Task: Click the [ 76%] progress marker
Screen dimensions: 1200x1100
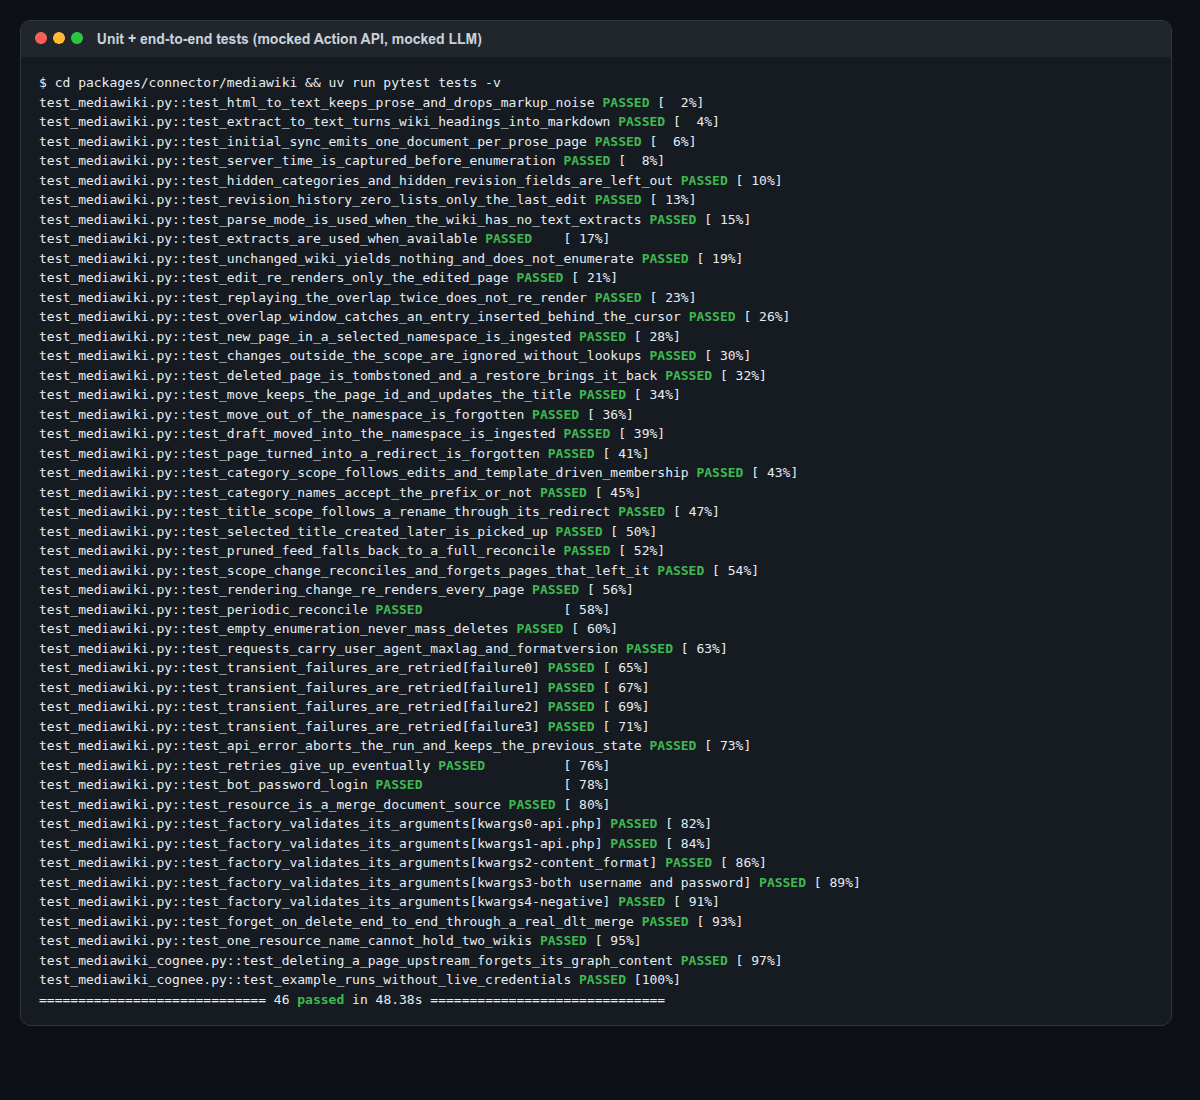Action: point(587,766)
